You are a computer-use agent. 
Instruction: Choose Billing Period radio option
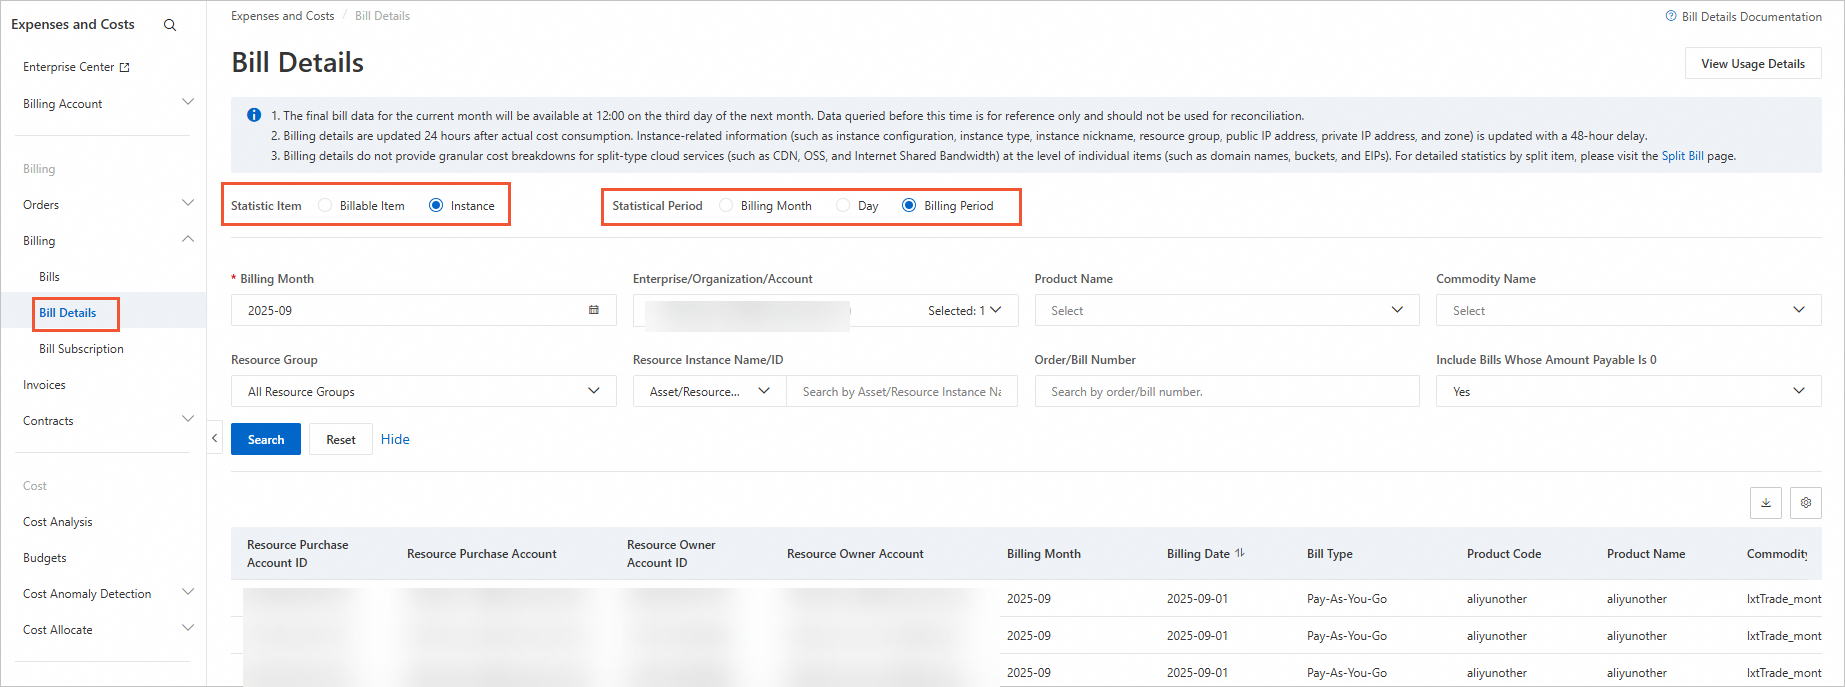point(909,205)
